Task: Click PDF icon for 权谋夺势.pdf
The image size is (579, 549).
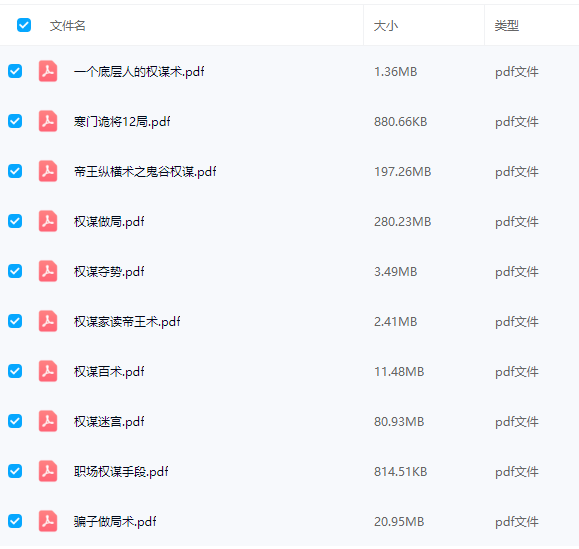Action: click(48, 271)
